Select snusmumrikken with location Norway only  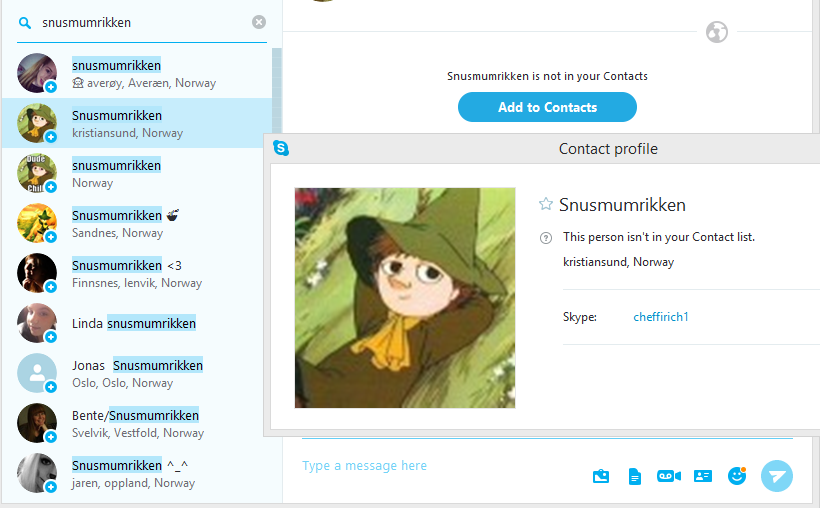coord(137,173)
